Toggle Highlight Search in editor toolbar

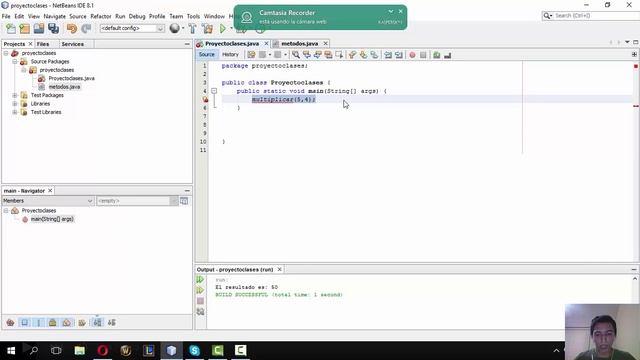coord(328,55)
